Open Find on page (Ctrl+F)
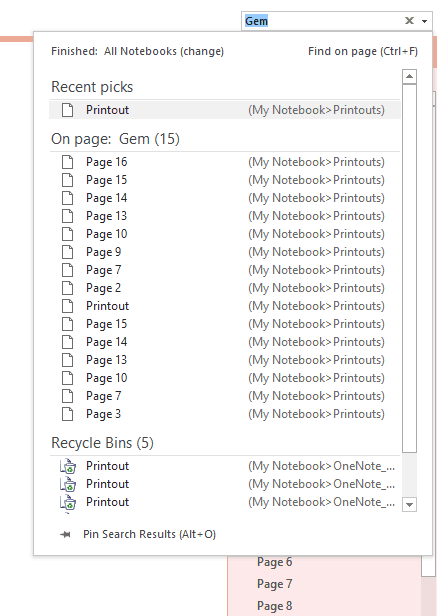437x616 pixels. coord(363,51)
